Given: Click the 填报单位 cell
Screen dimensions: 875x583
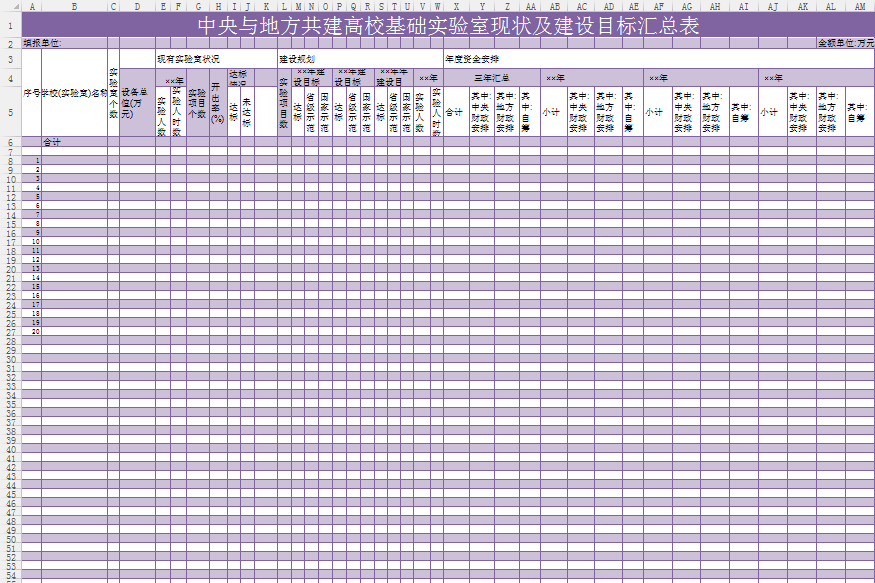Looking at the screenshot, I should coord(42,44).
